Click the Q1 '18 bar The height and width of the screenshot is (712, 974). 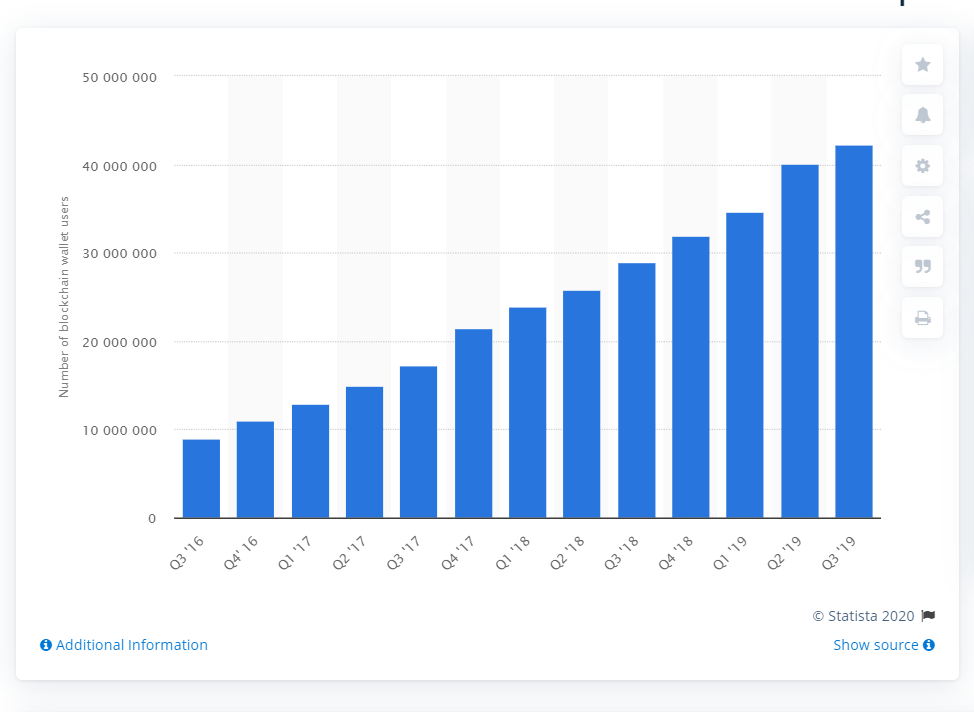coord(527,412)
